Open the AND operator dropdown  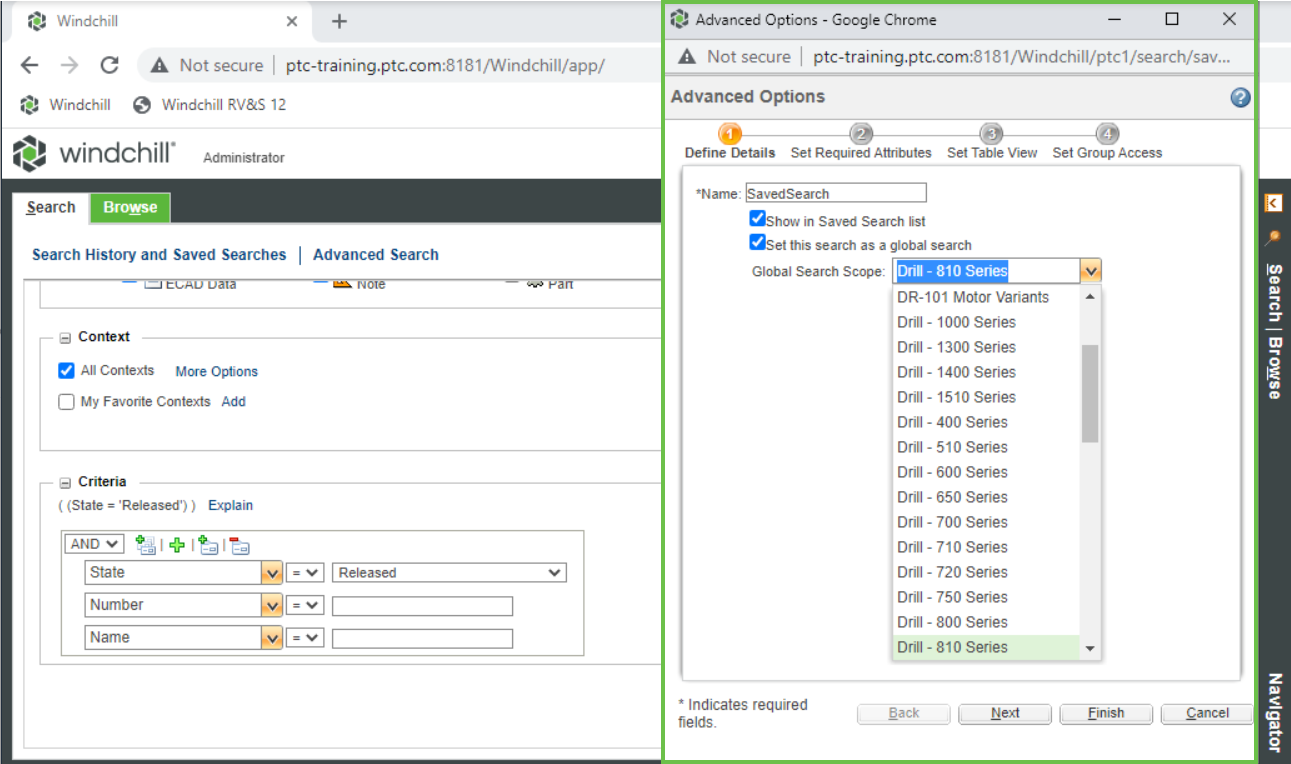94,544
